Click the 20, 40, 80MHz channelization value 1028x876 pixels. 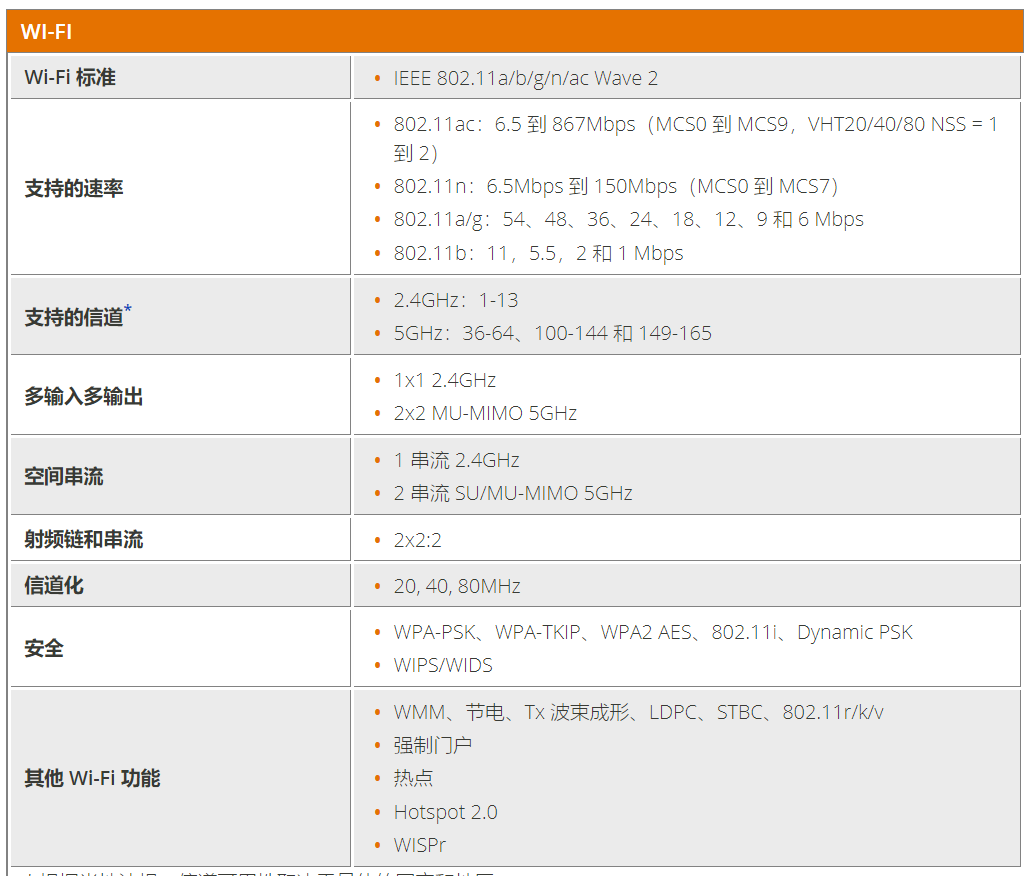[x=456, y=587]
